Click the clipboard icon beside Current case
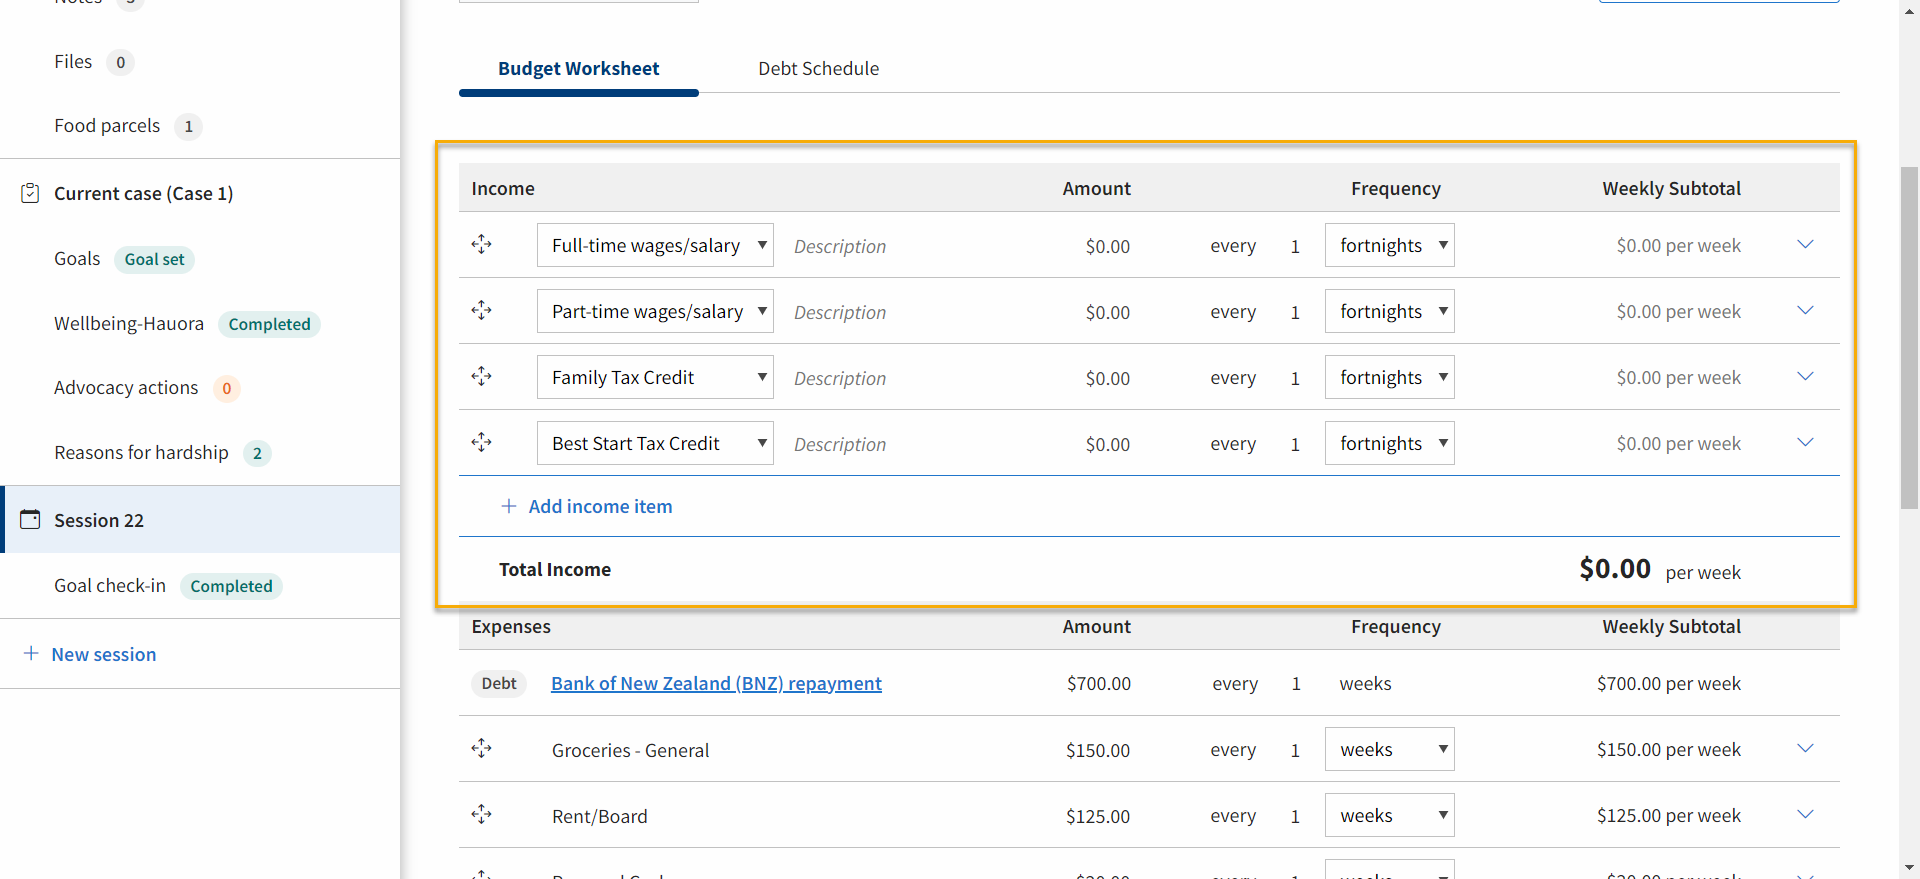The image size is (1920, 879). 30,193
